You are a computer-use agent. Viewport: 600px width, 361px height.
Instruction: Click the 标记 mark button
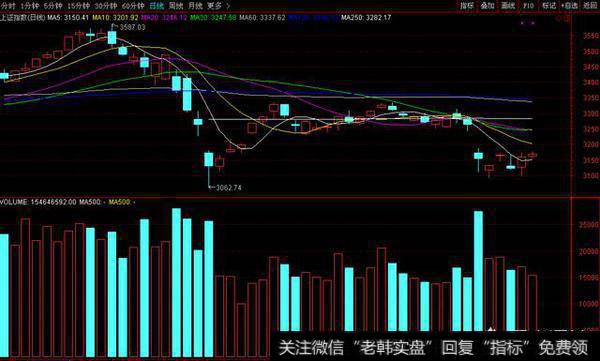point(549,5)
